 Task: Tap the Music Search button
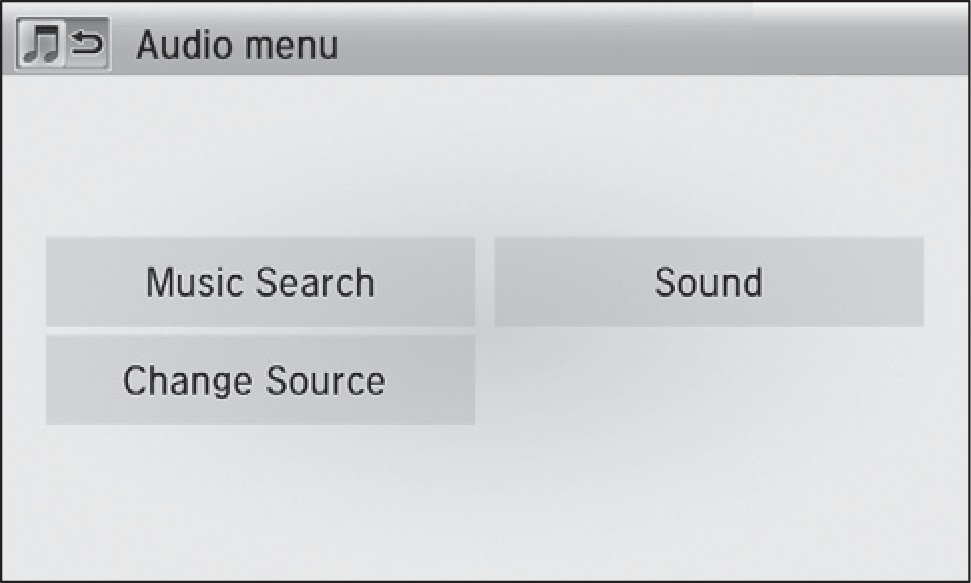click(260, 282)
